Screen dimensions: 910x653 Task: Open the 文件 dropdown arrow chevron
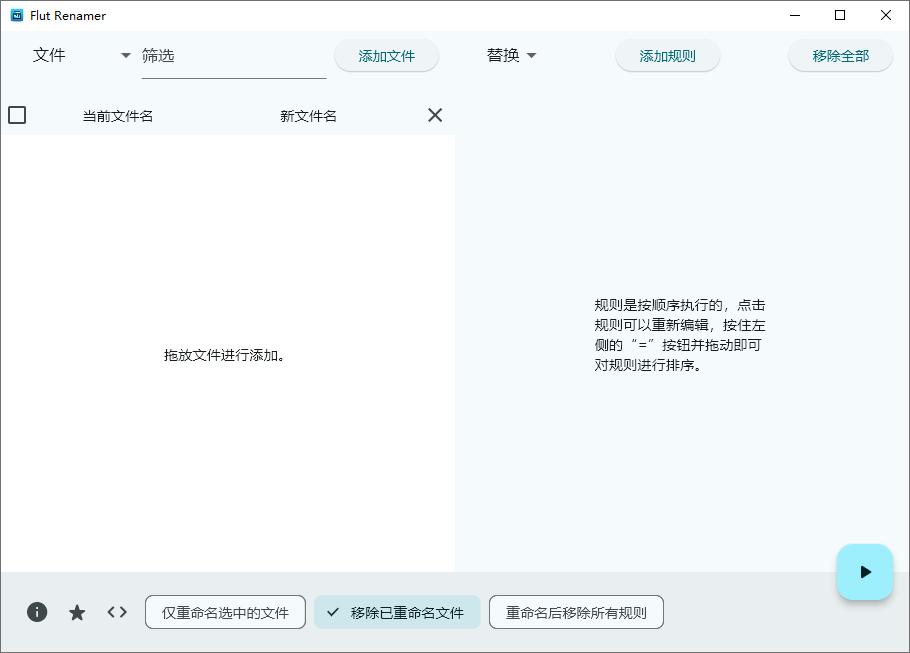coord(124,56)
